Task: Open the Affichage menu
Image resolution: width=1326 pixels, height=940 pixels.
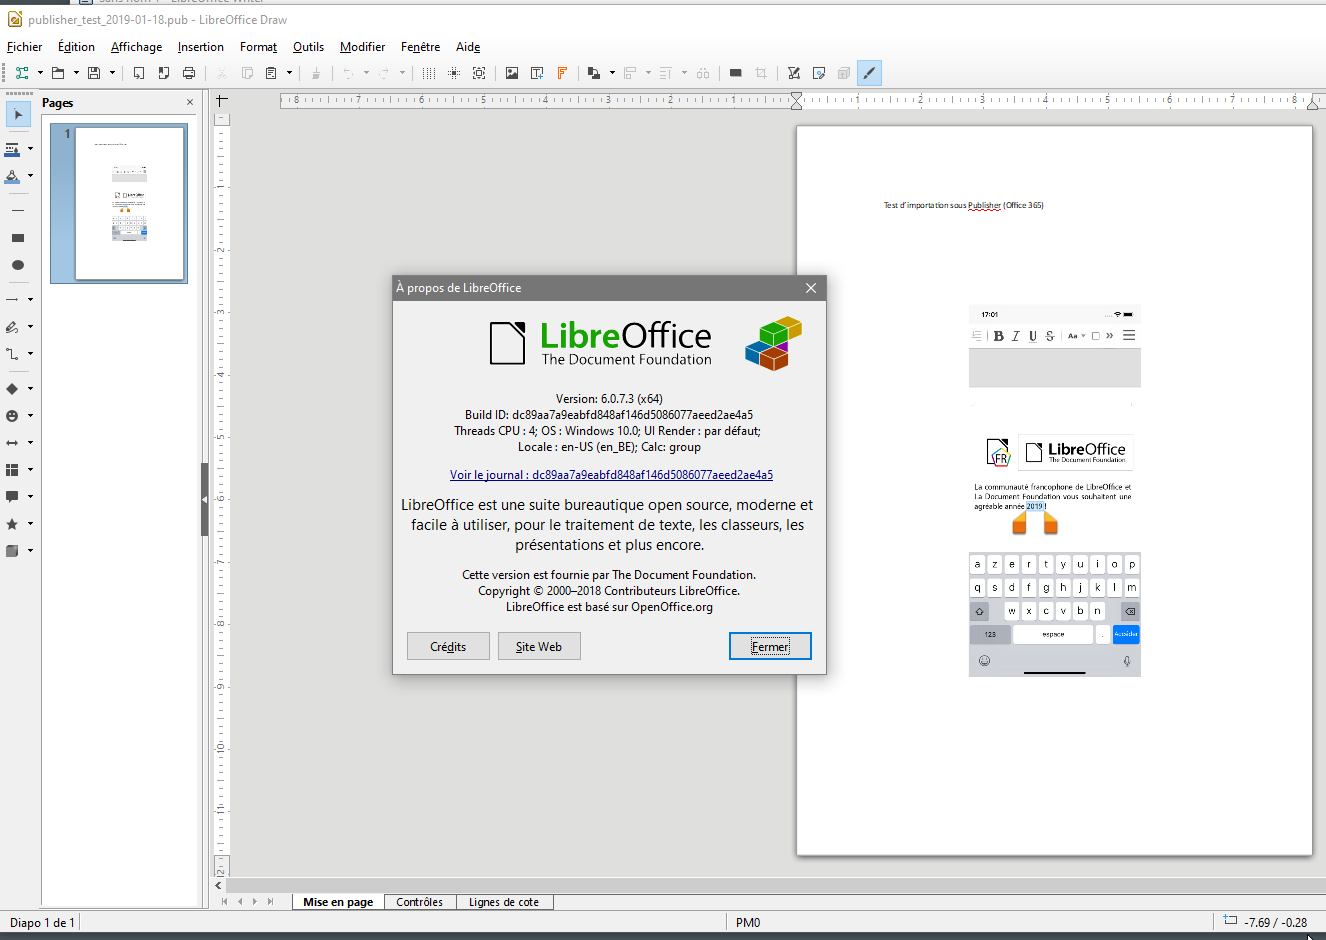Action: click(x=136, y=47)
